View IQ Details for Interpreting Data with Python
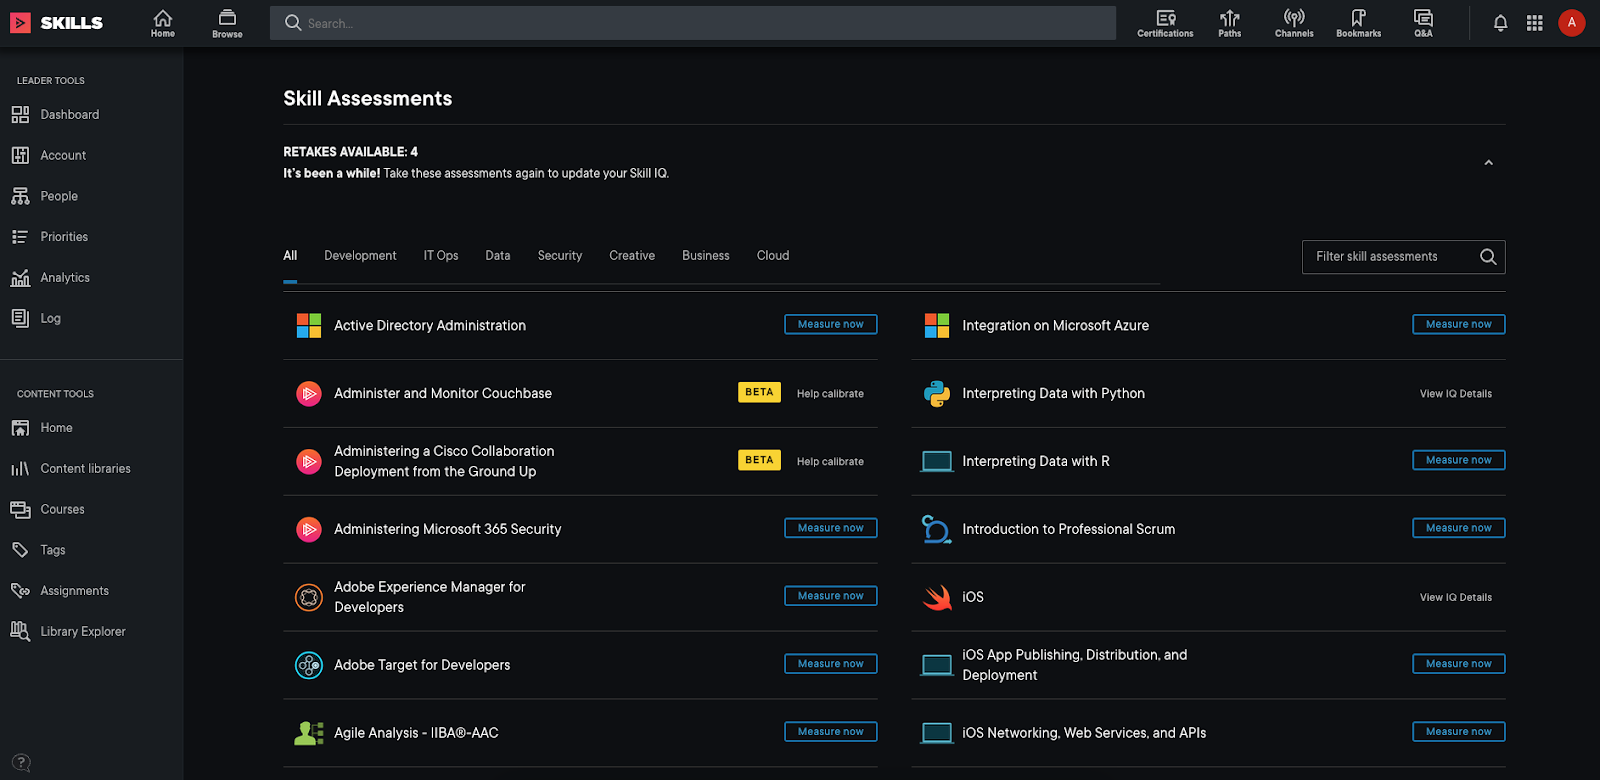Image resolution: width=1600 pixels, height=780 pixels. coord(1456,394)
